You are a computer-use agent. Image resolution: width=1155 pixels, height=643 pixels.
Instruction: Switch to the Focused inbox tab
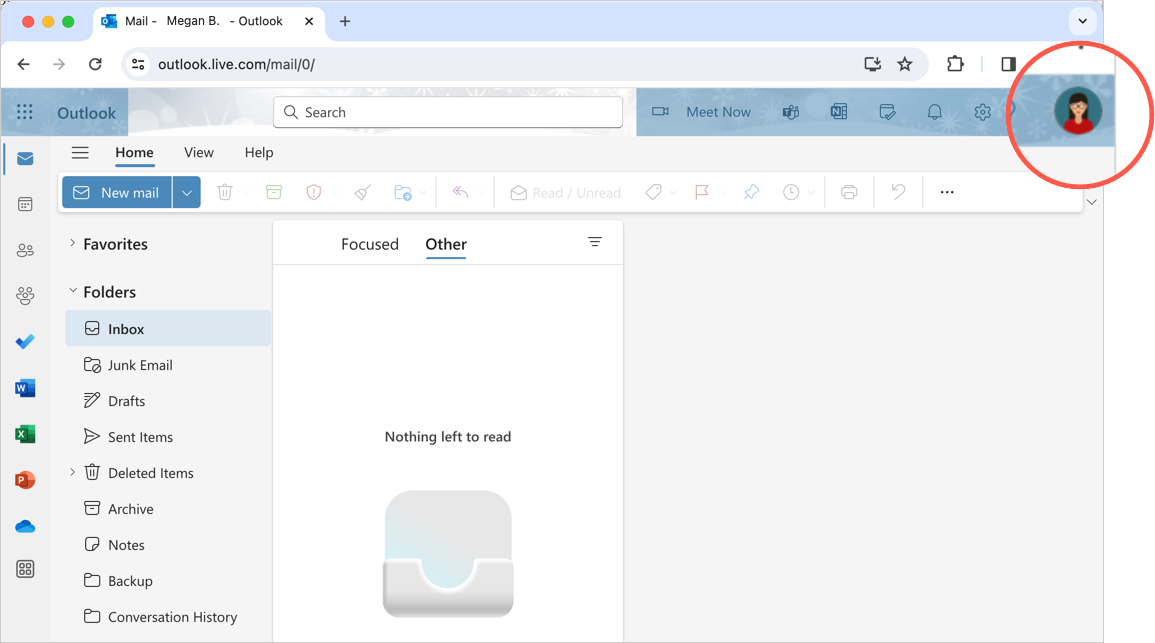pos(370,243)
